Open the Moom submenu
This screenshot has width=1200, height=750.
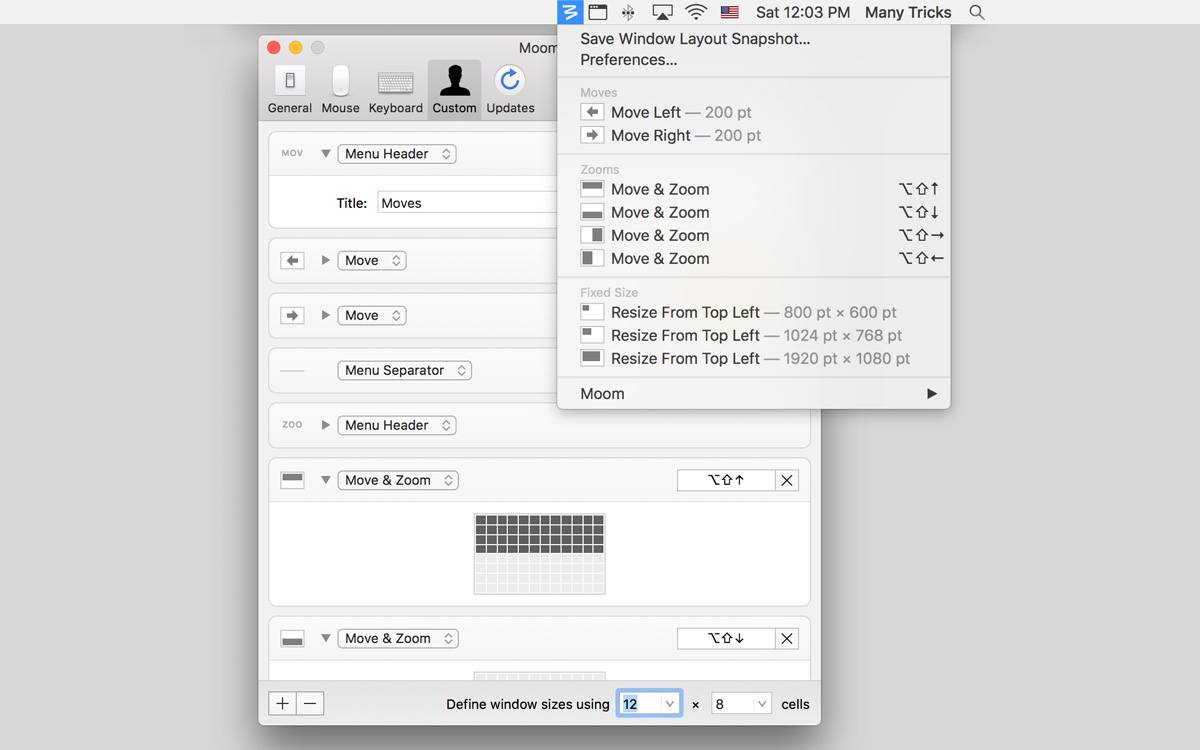tap(753, 394)
